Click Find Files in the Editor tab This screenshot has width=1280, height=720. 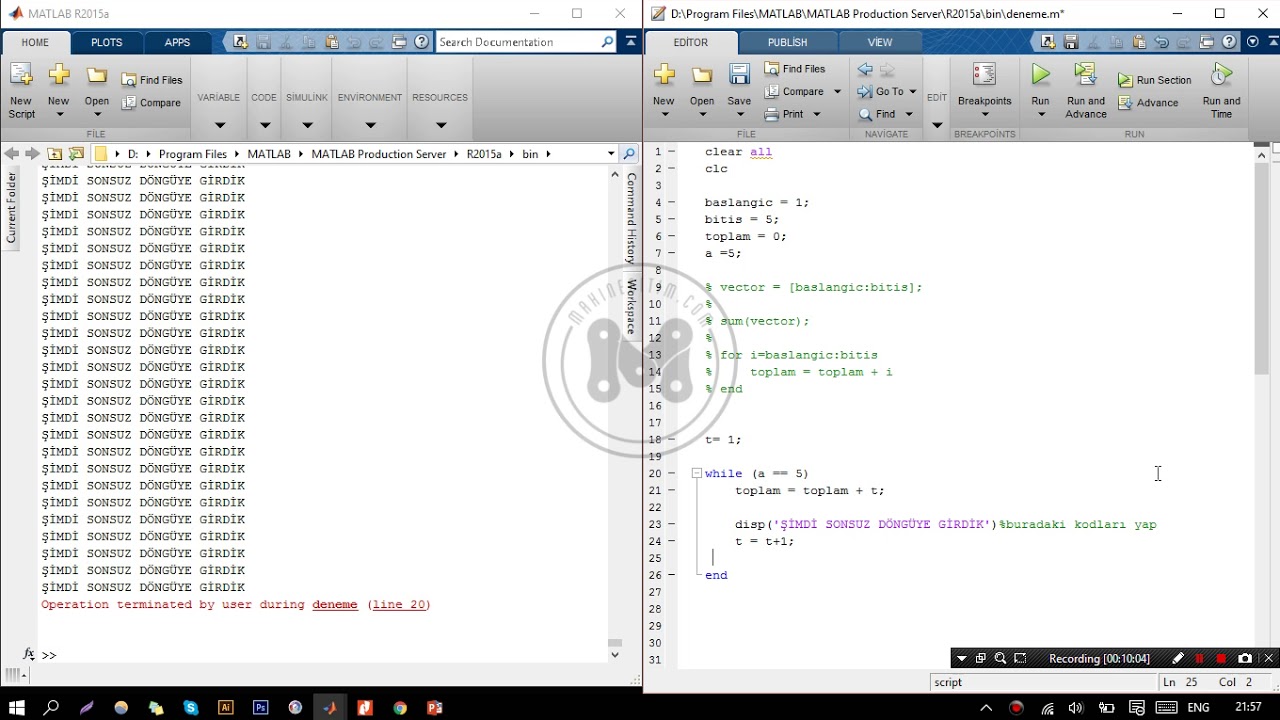point(795,69)
